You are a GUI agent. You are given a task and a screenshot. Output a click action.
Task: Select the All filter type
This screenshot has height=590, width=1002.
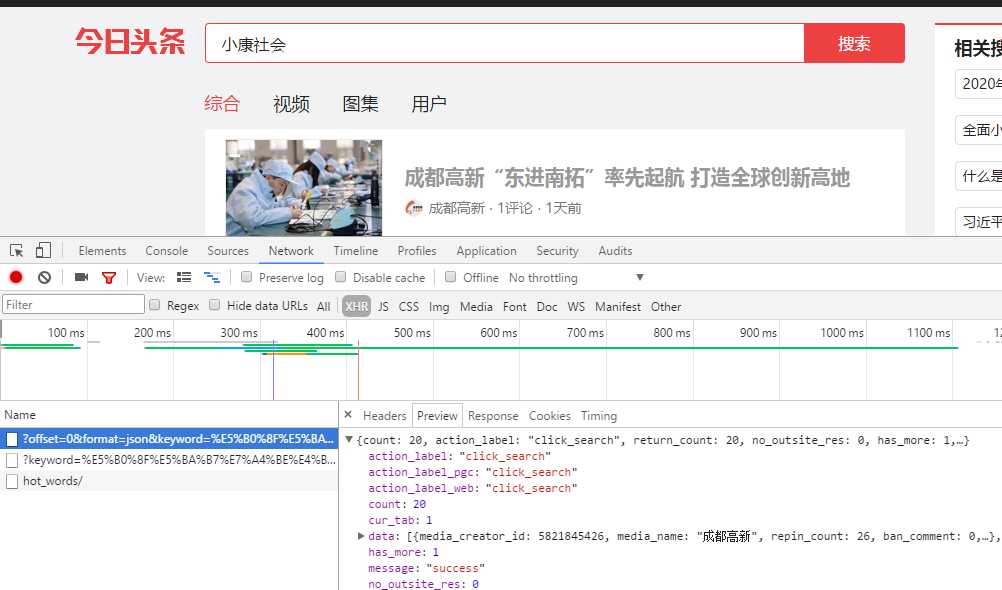tap(323, 306)
